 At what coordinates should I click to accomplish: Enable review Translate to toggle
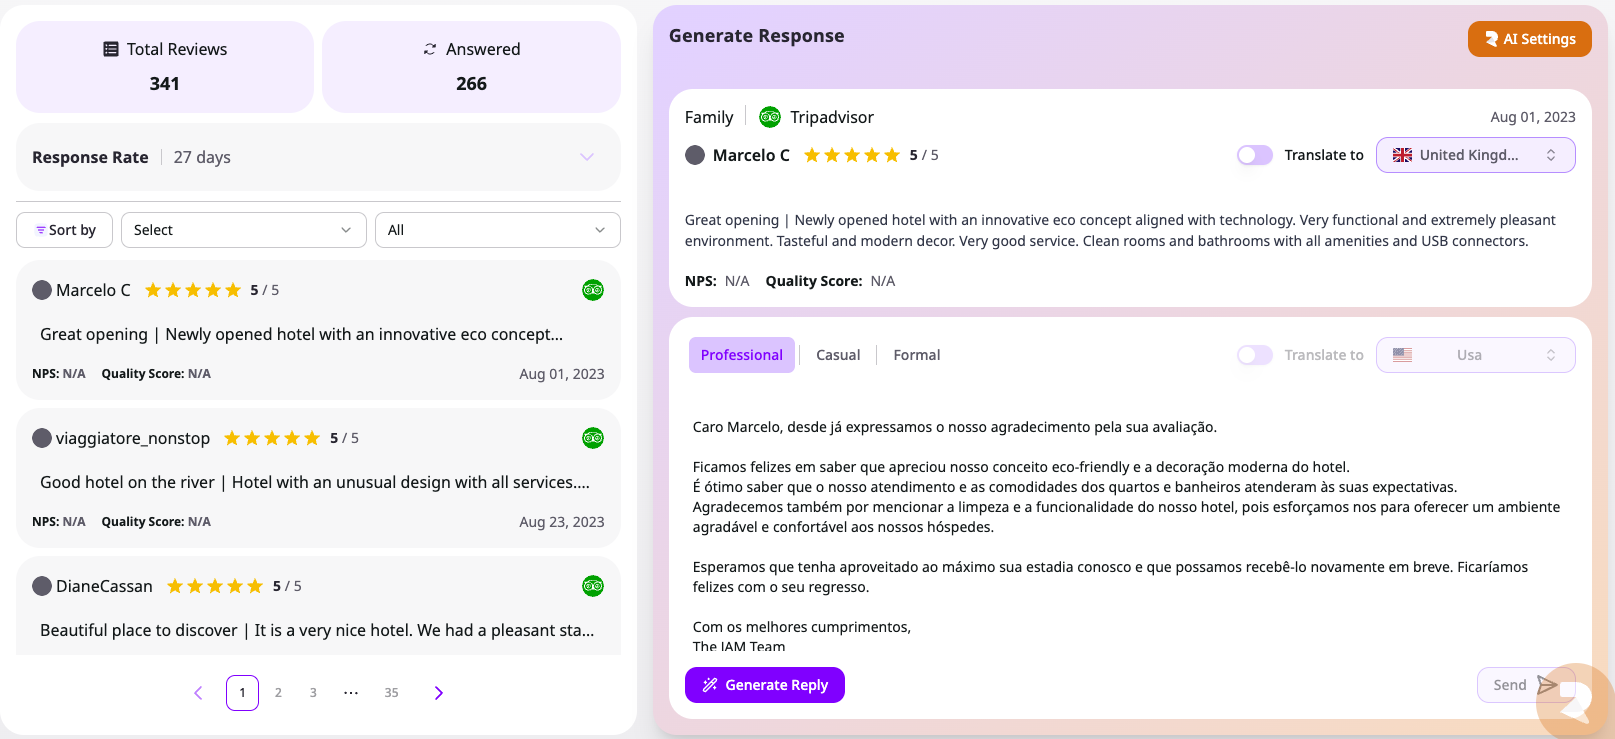tap(1254, 155)
